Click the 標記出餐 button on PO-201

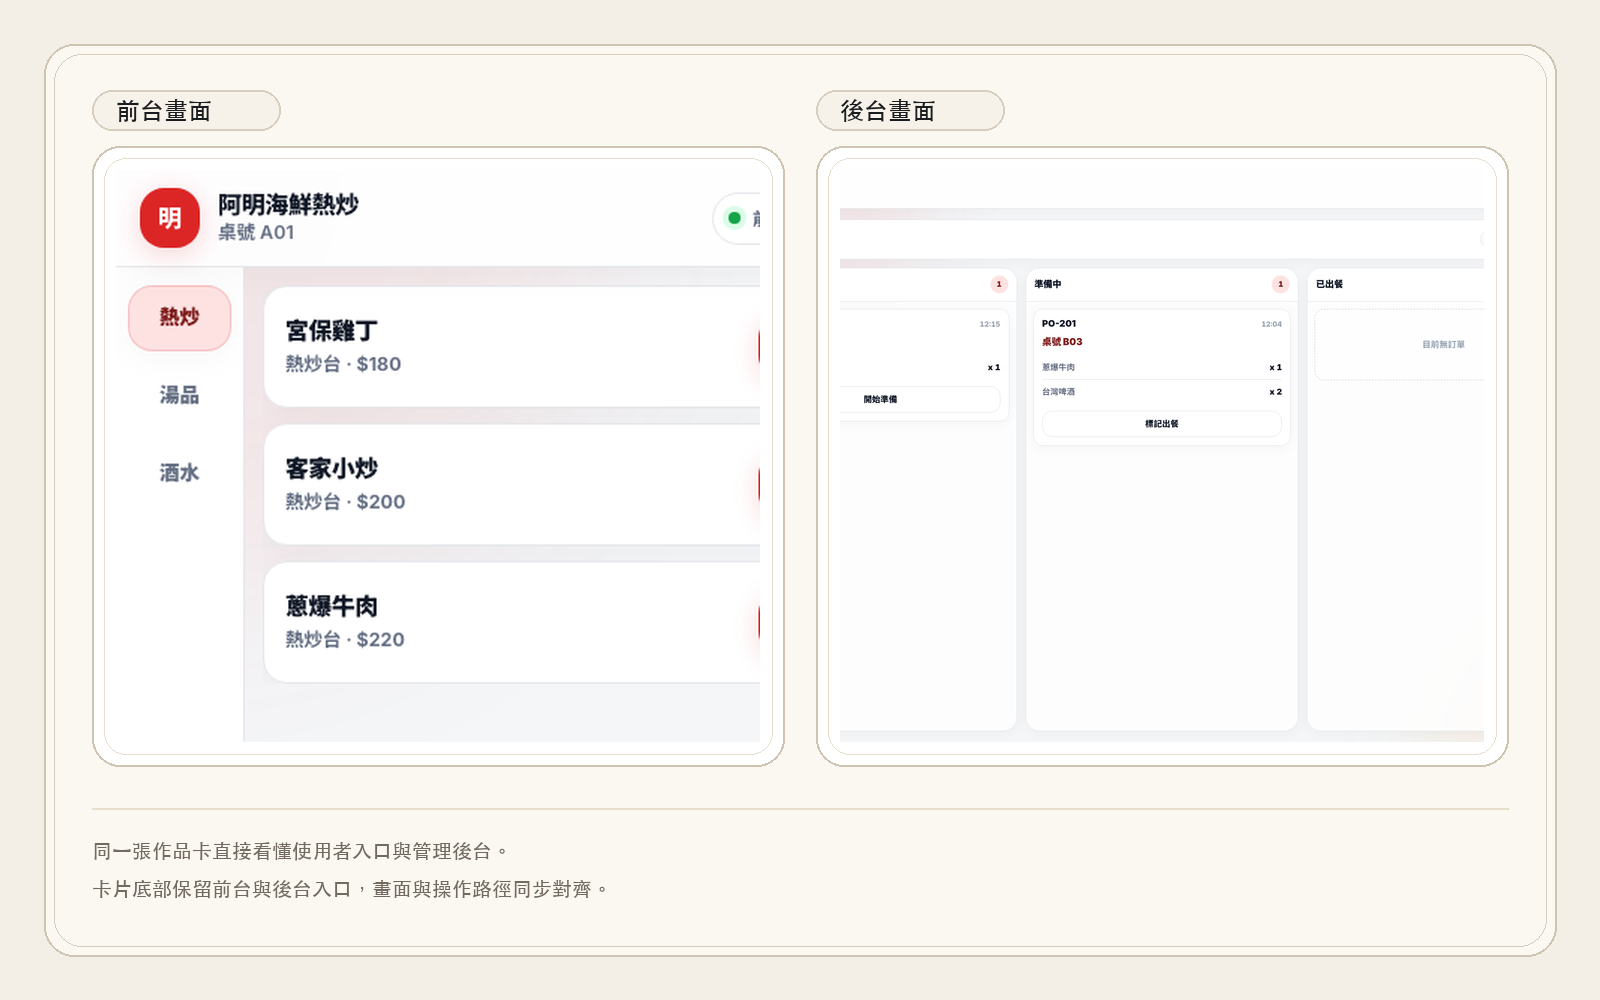tap(1162, 424)
